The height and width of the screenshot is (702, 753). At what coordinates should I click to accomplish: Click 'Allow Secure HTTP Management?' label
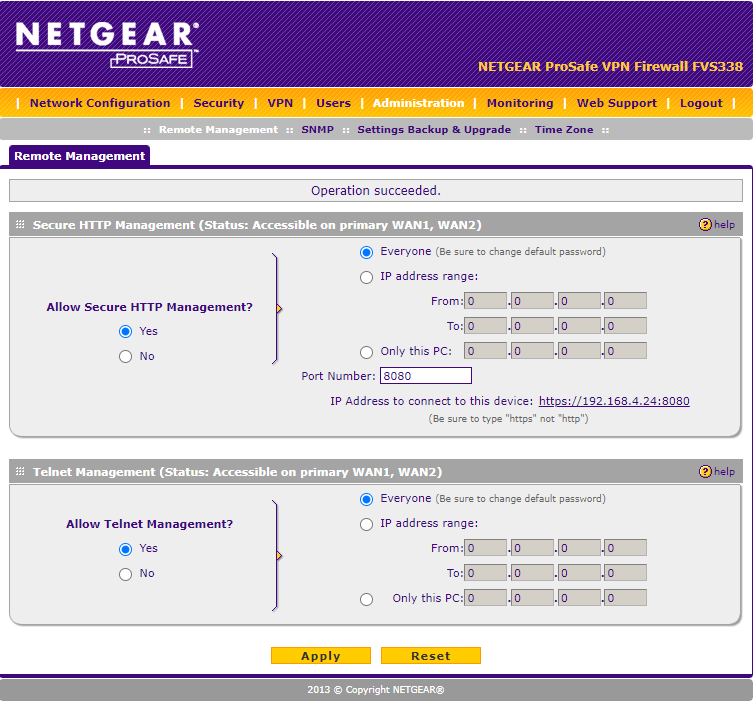149,307
